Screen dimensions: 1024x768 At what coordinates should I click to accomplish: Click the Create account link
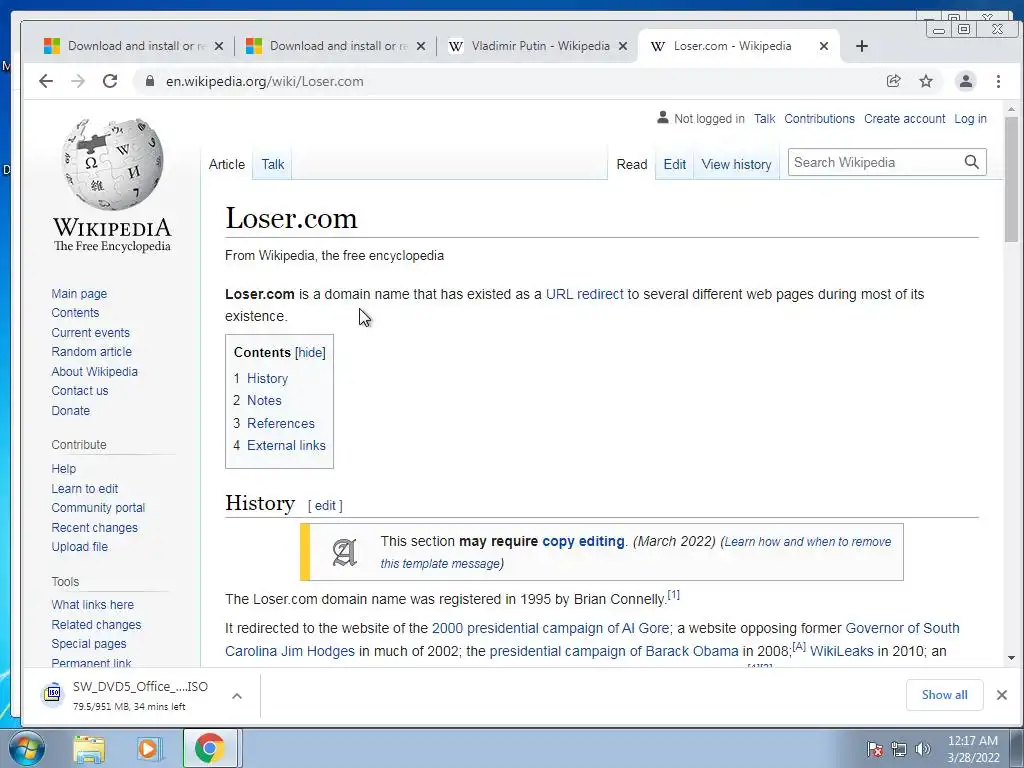pos(904,119)
